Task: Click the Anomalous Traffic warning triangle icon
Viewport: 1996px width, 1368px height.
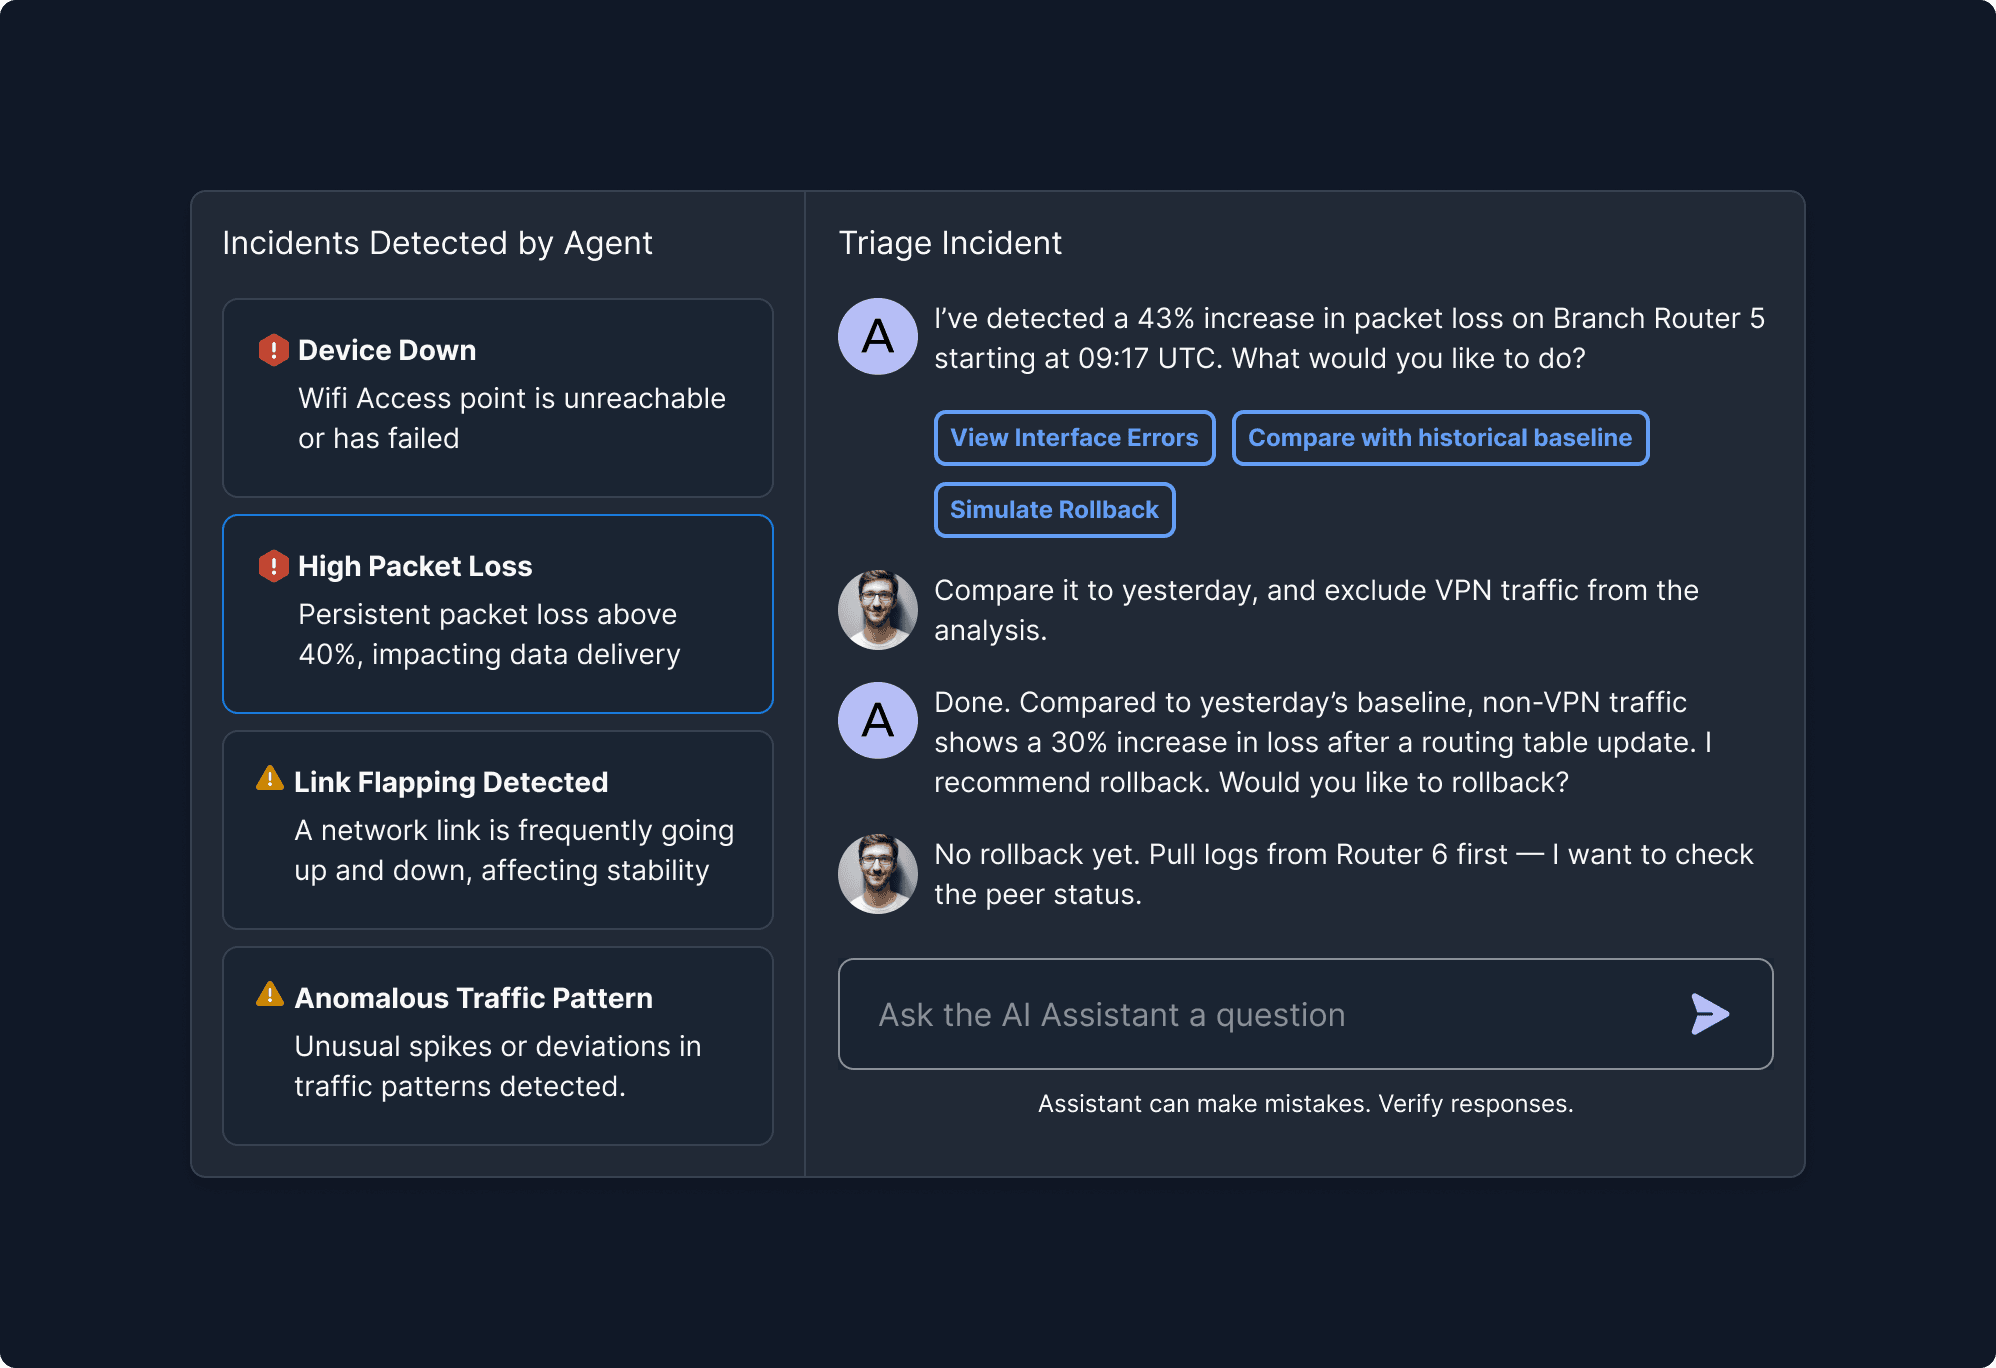Action: [x=270, y=995]
